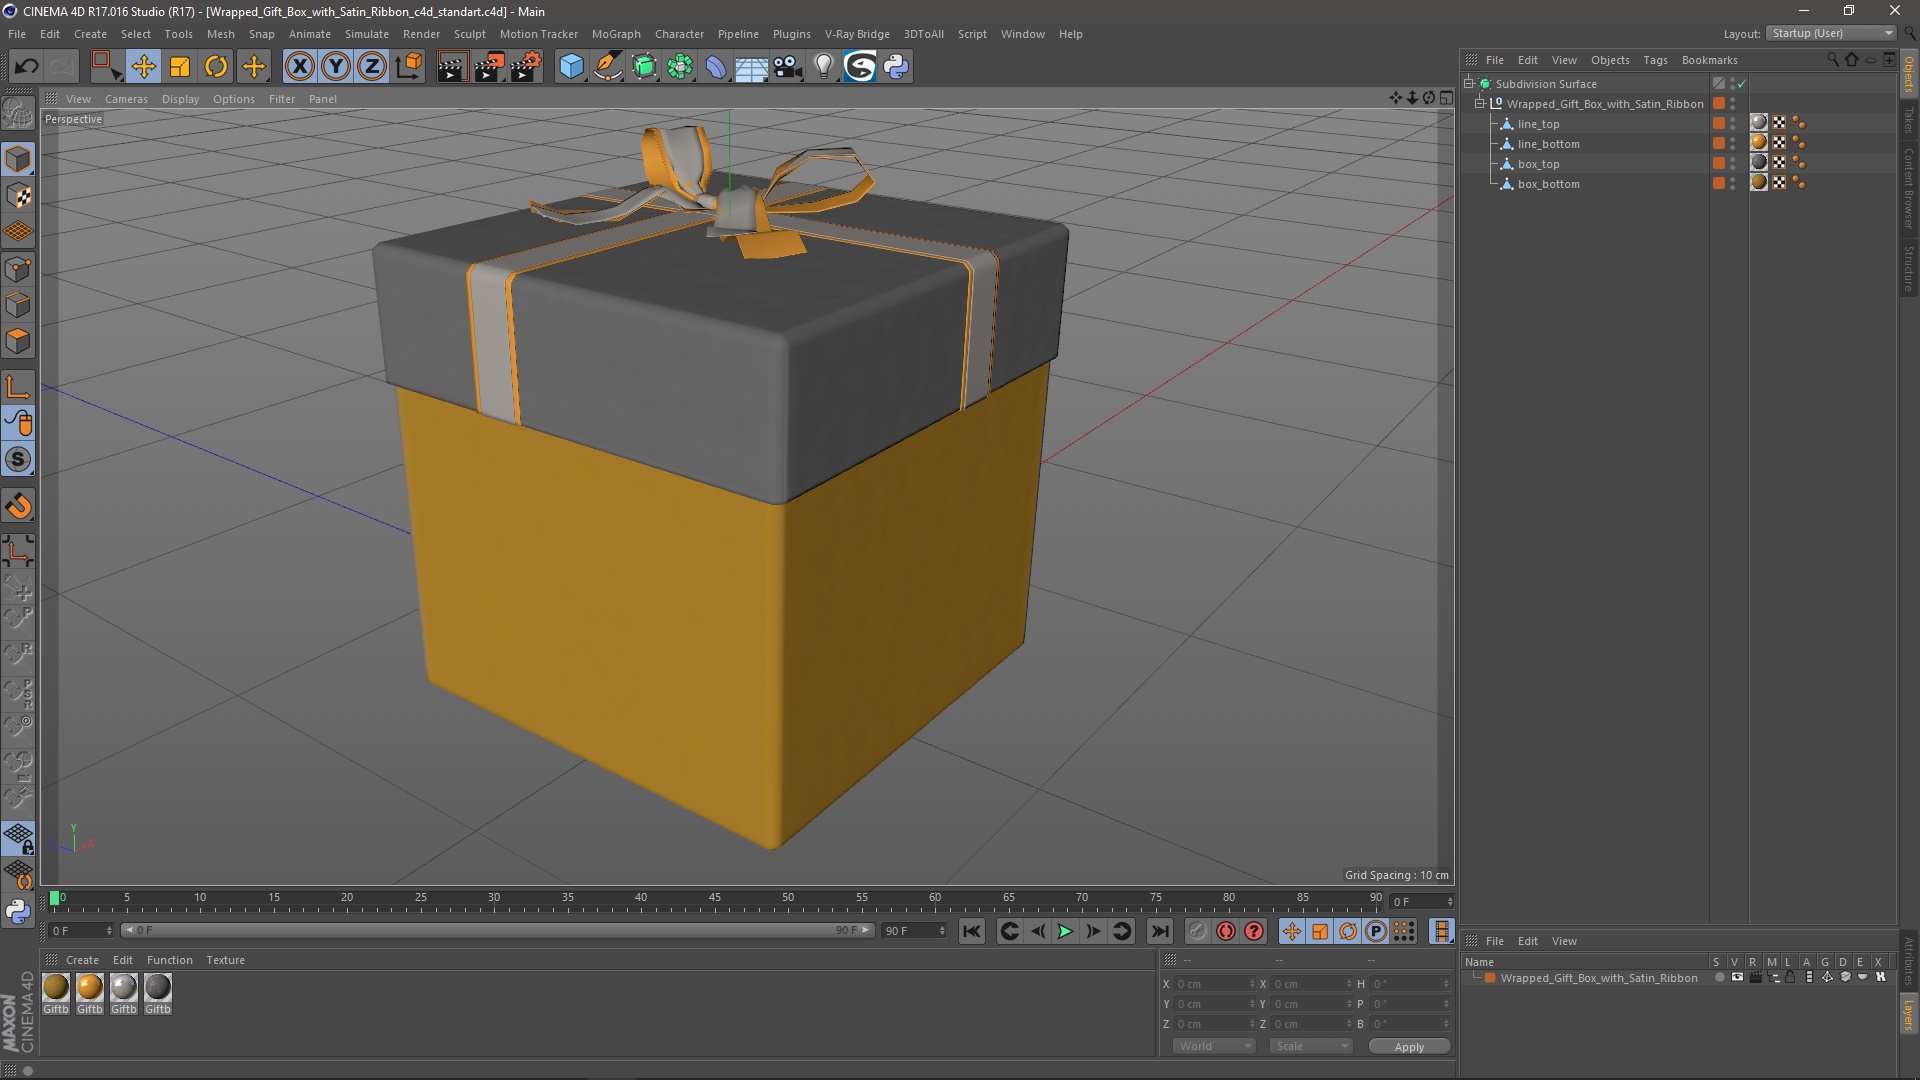Open the viewport Display menu
1920x1080 pixels.
tap(180, 99)
